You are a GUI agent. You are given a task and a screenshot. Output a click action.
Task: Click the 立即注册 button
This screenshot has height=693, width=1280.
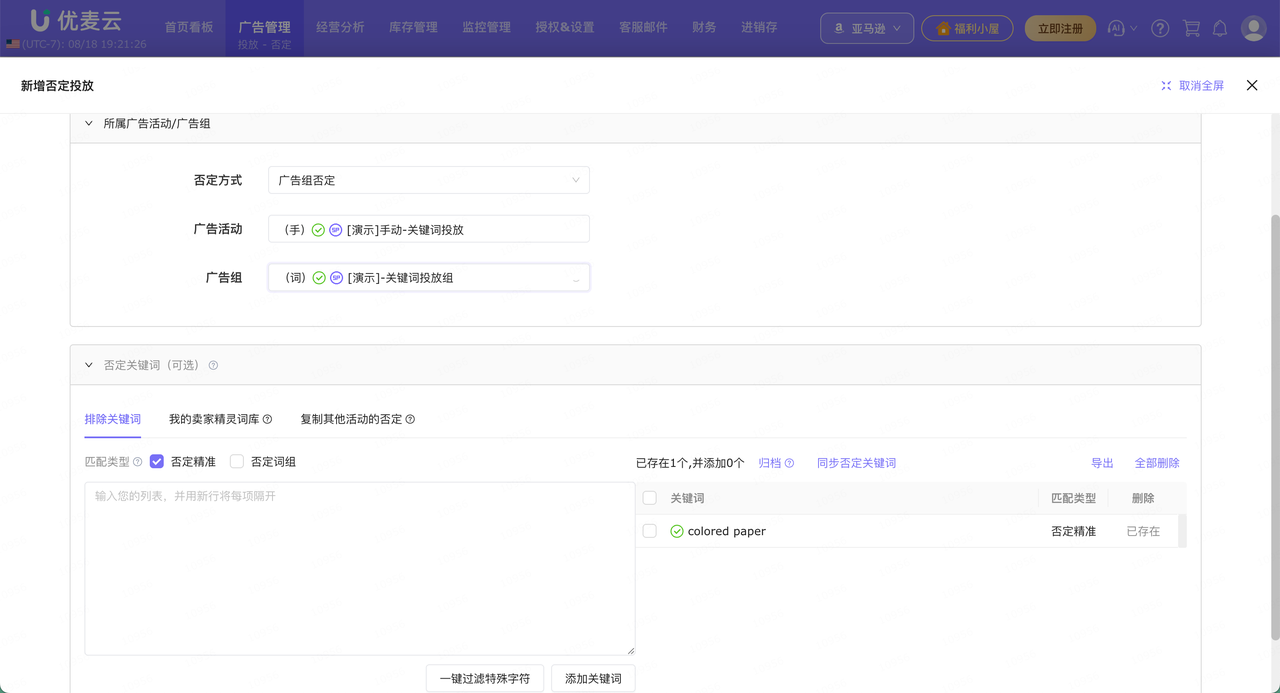click(1060, 28)
